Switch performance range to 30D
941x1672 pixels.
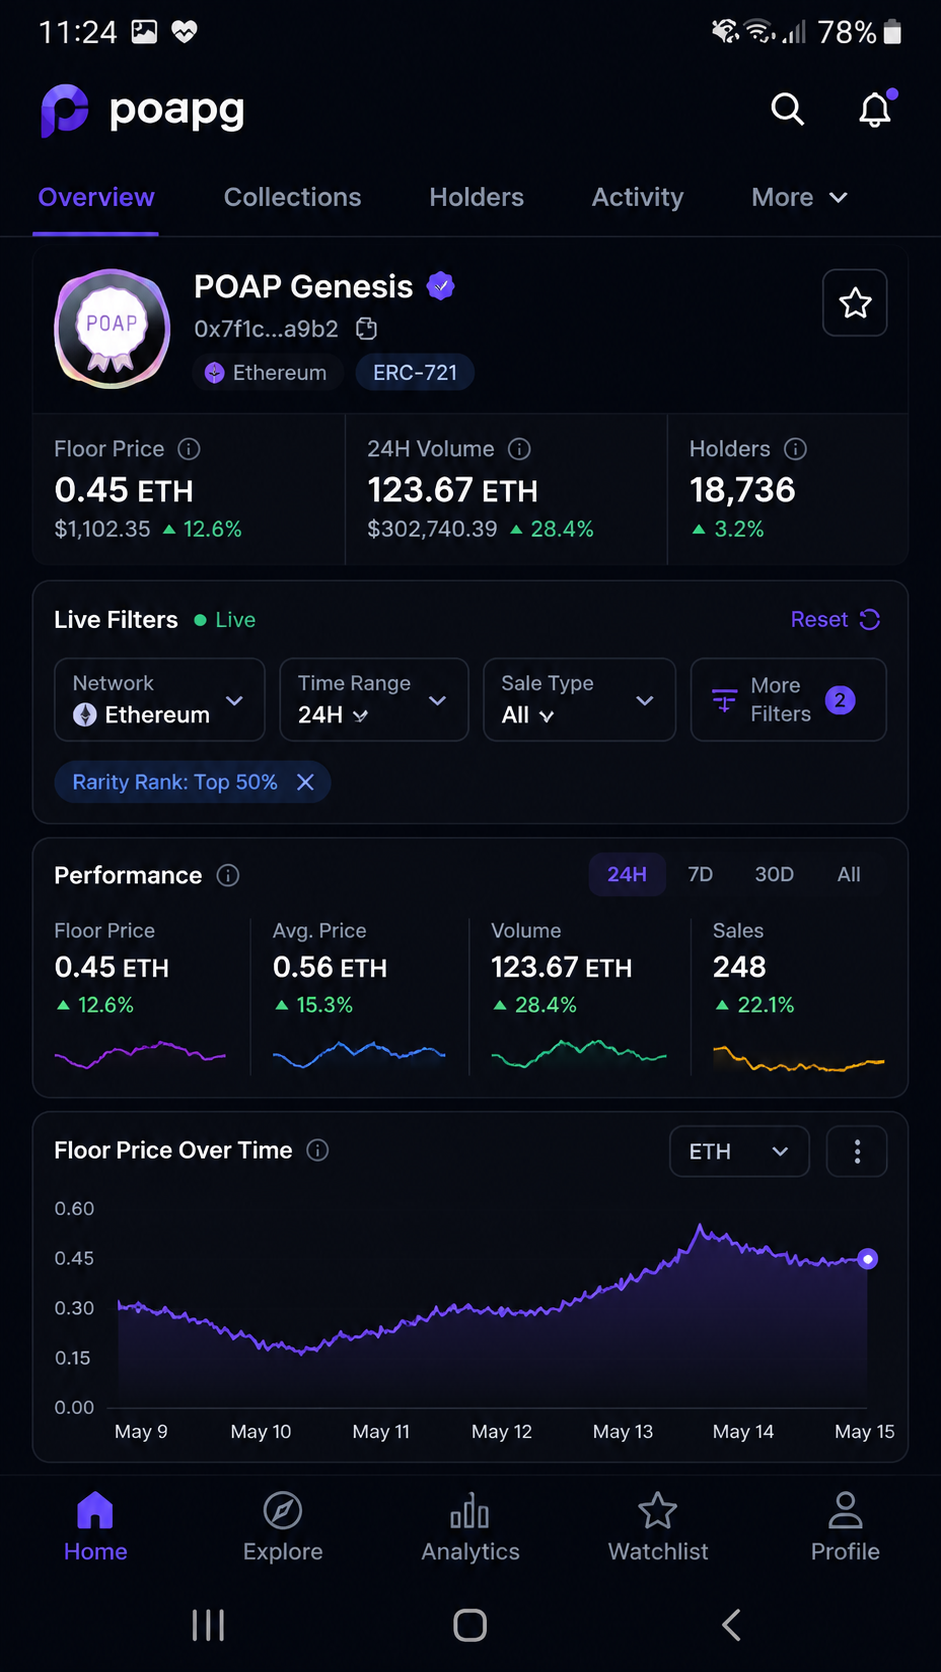coord(774,875)
